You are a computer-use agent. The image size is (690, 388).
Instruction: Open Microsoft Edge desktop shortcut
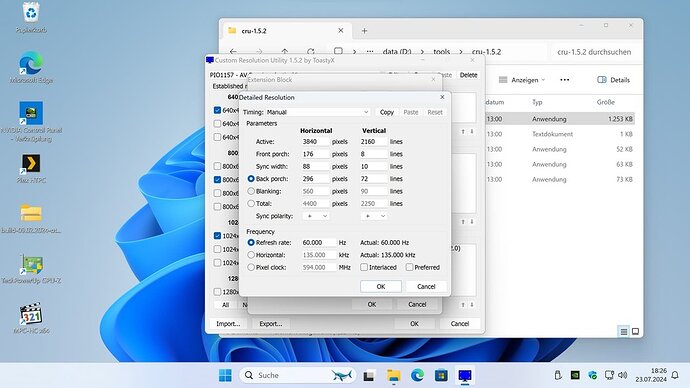31,68
